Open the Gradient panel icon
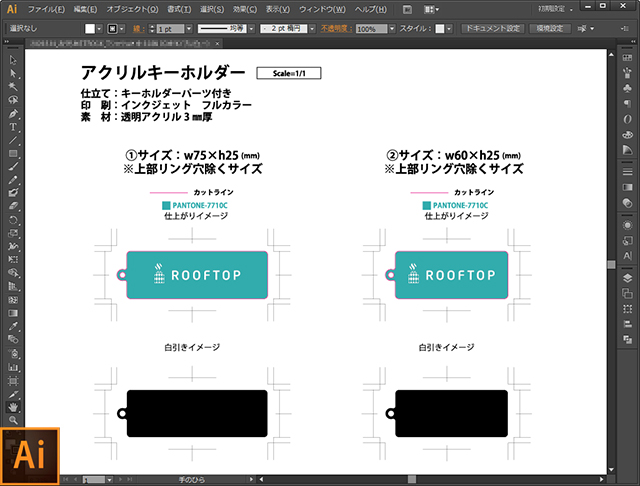 [628, 187]
